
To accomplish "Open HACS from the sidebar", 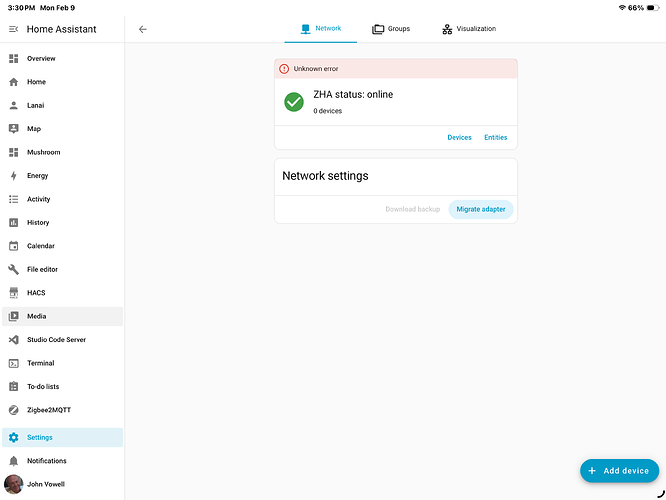I will [36, 293].
